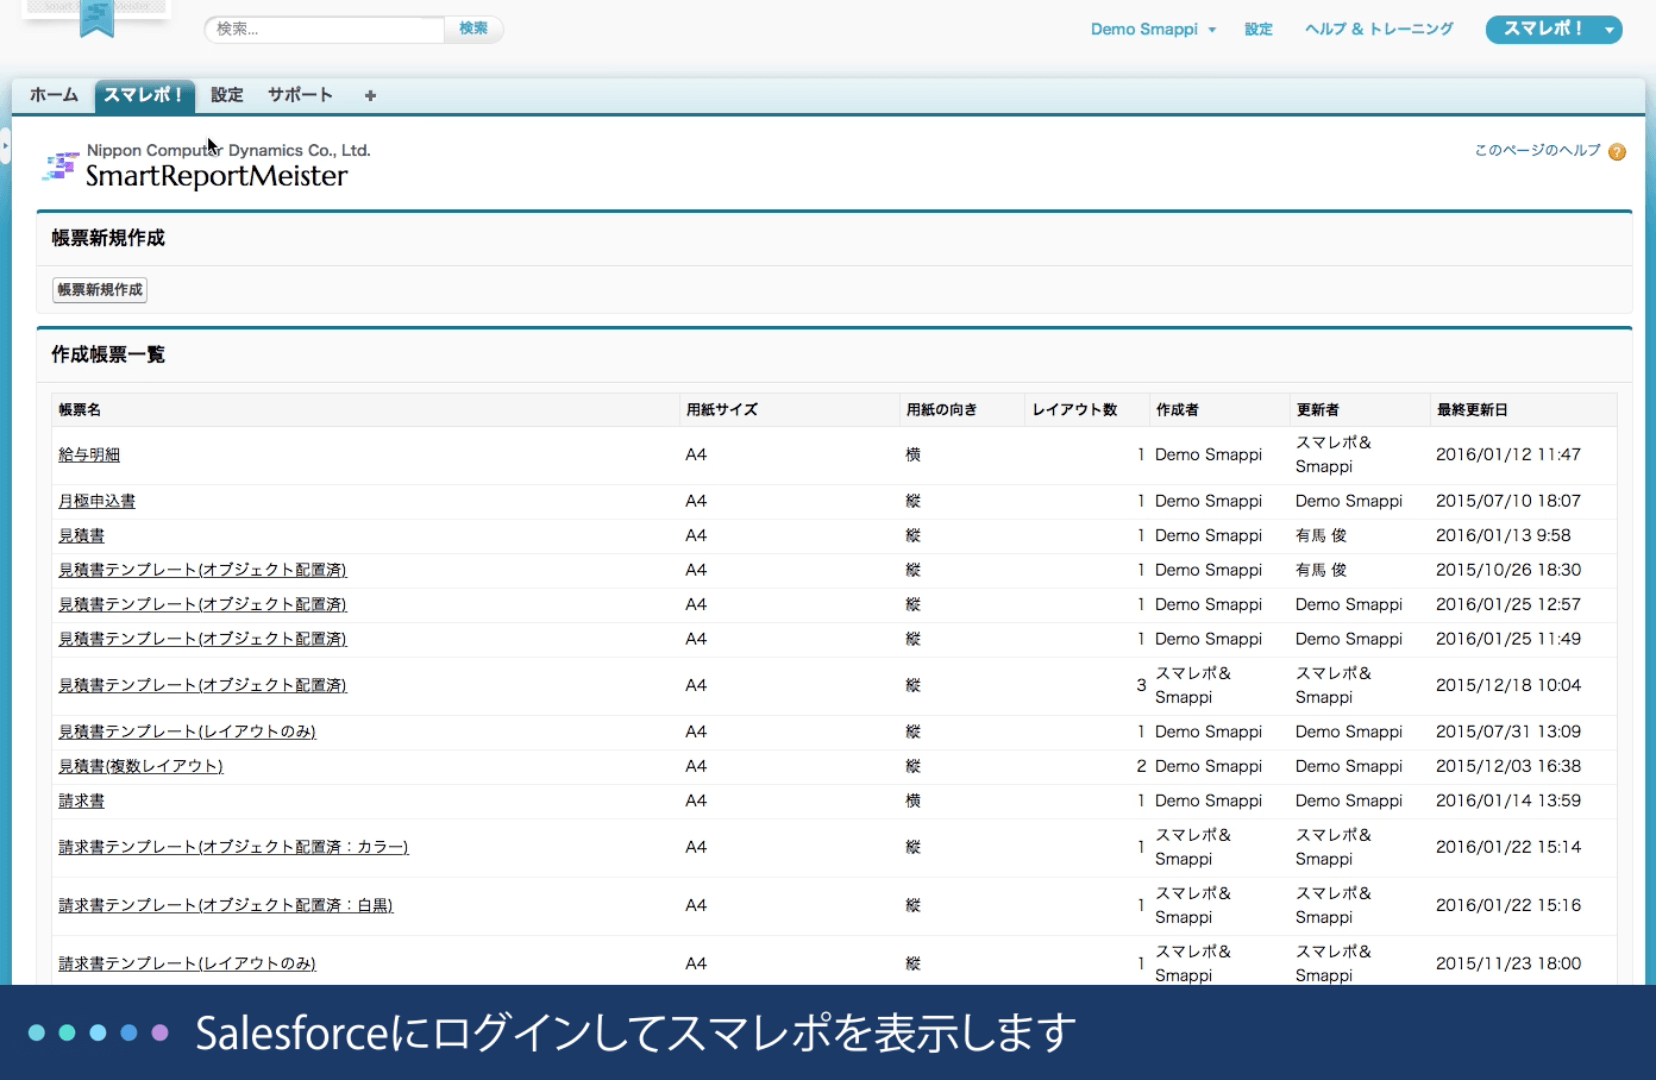The height and width of the screenshot is (1080, 1656).
Task: Open 見積書テンプレート(レイアウトのみ) report
Action: pyautogui.click(x=187, y=732)
